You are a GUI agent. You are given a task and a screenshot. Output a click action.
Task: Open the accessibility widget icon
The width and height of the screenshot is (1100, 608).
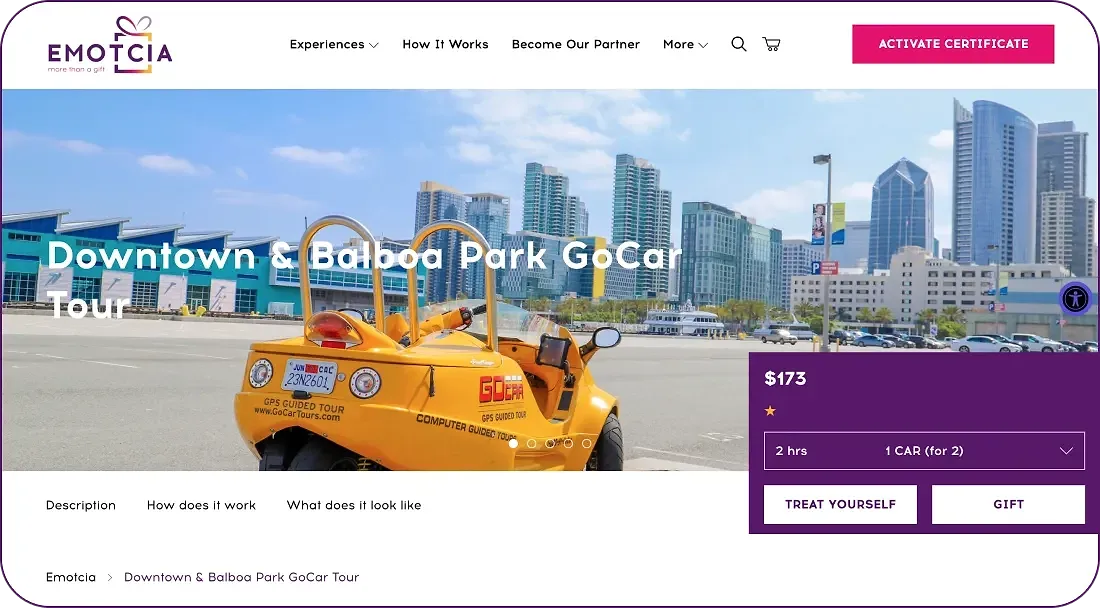point(1075,299)
